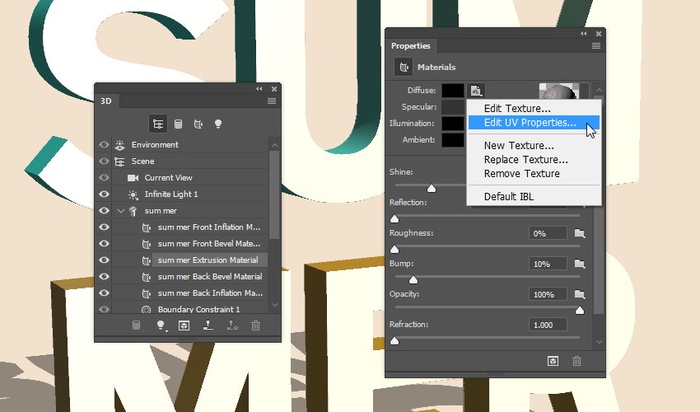Click the Diffuse texture file icon
Image resolution: width=700 pixels, height=412 pixels.
click(477, 91)
